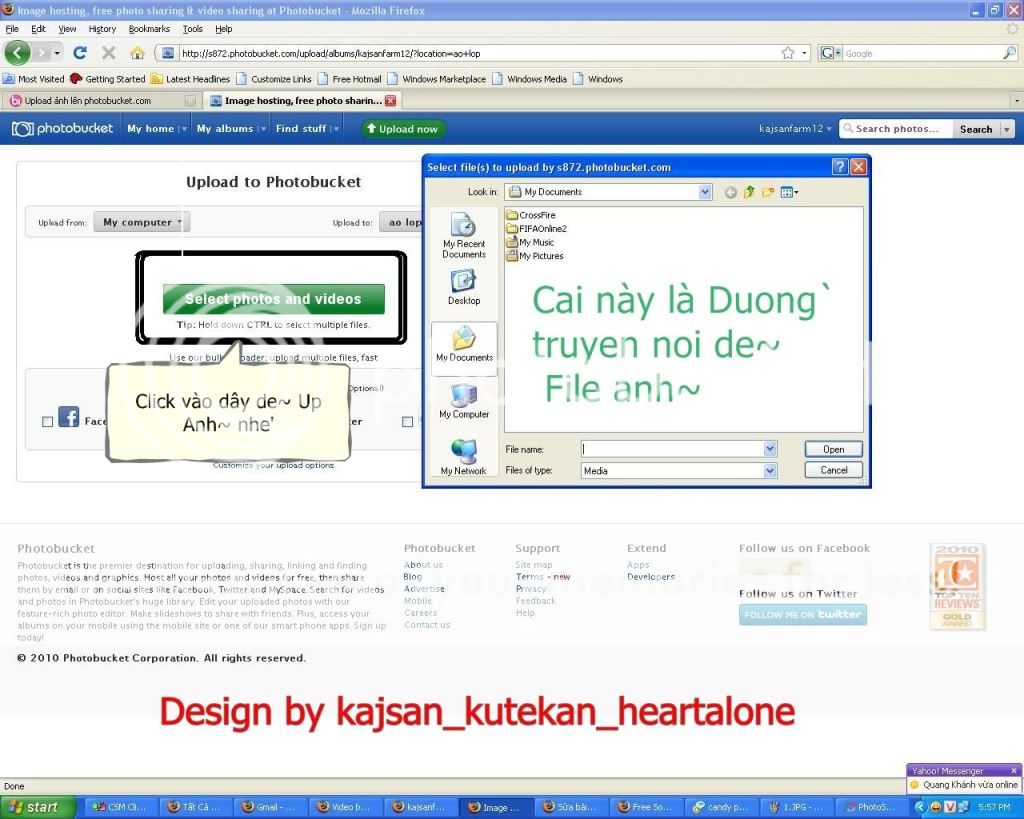Open the kajsanfarm12 account dropdown

795,129
